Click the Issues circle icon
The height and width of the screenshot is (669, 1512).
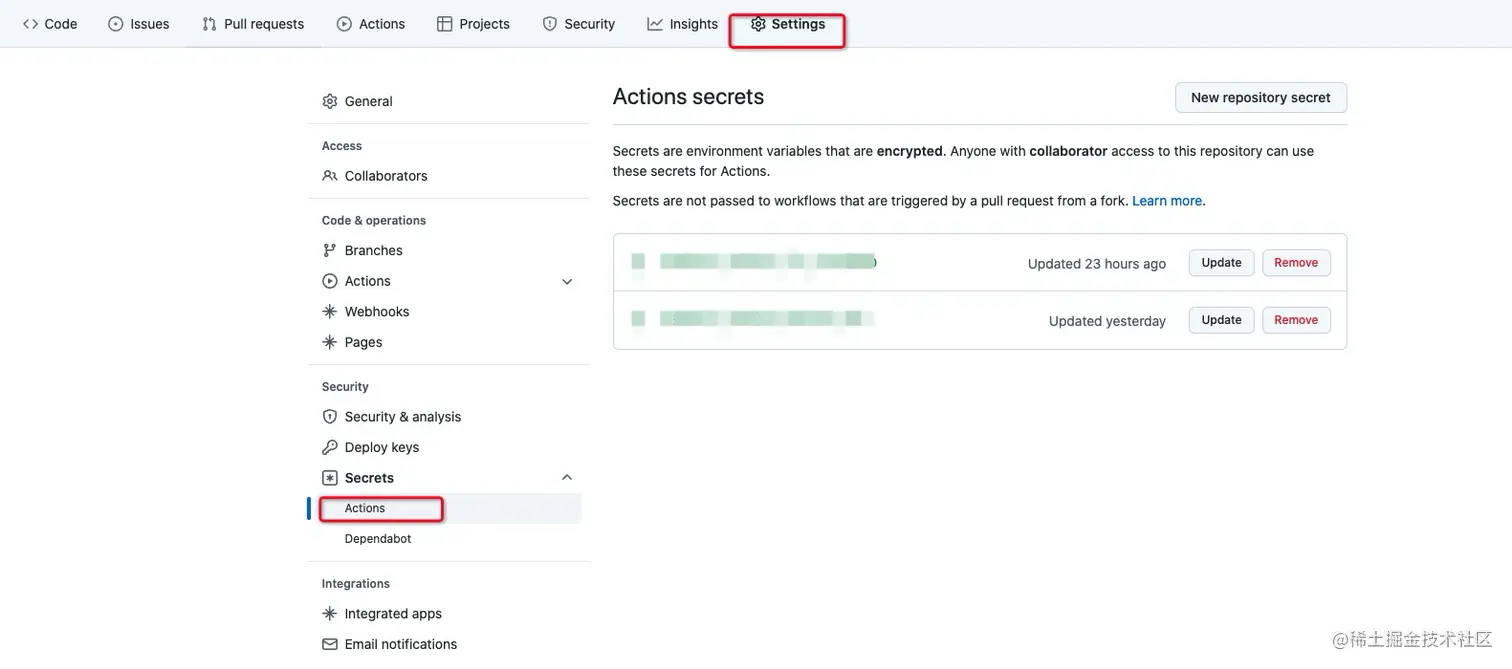116,24
